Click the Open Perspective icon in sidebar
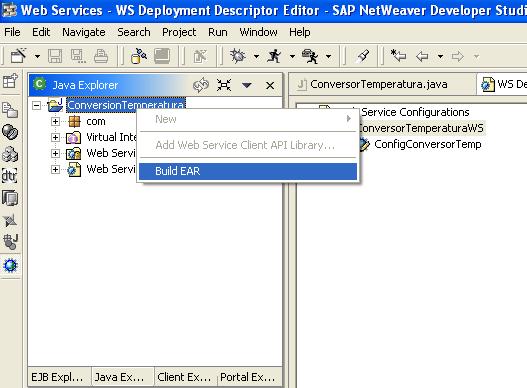527x388 pixels. pos(10,81)
